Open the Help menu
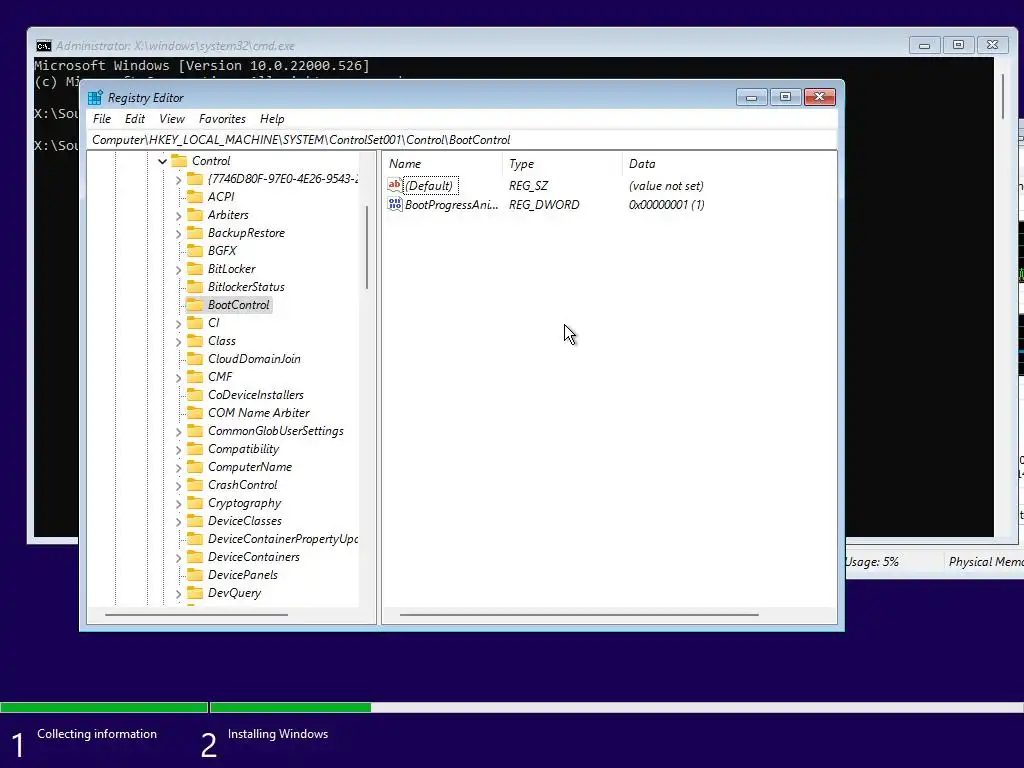 [x=272, y=119]
